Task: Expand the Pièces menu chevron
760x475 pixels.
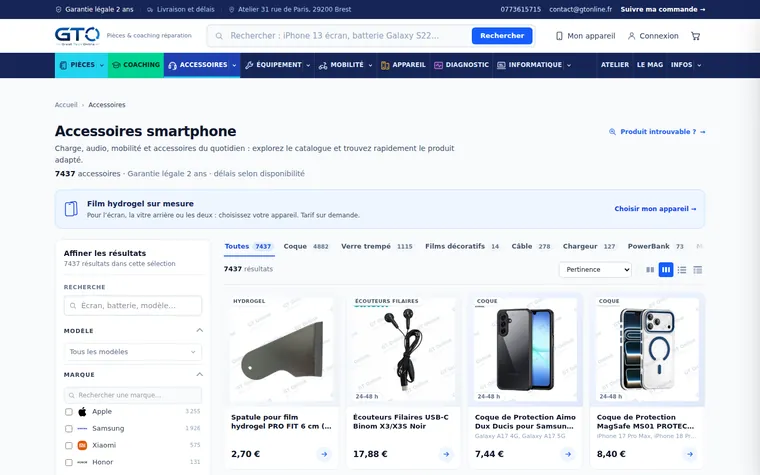Action: click(x=102, y=65)
